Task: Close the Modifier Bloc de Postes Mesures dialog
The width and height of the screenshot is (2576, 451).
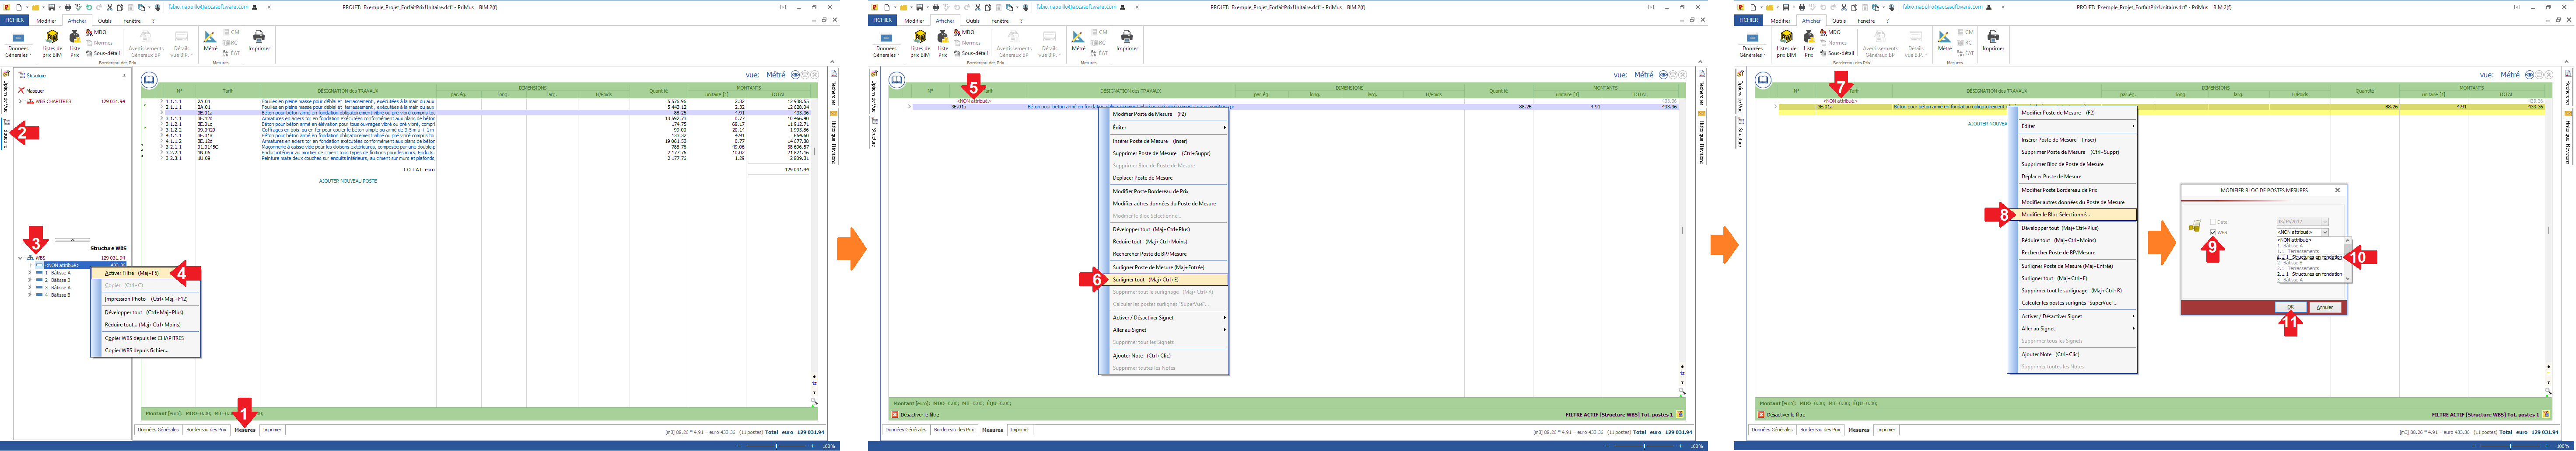Action: 2337,190
